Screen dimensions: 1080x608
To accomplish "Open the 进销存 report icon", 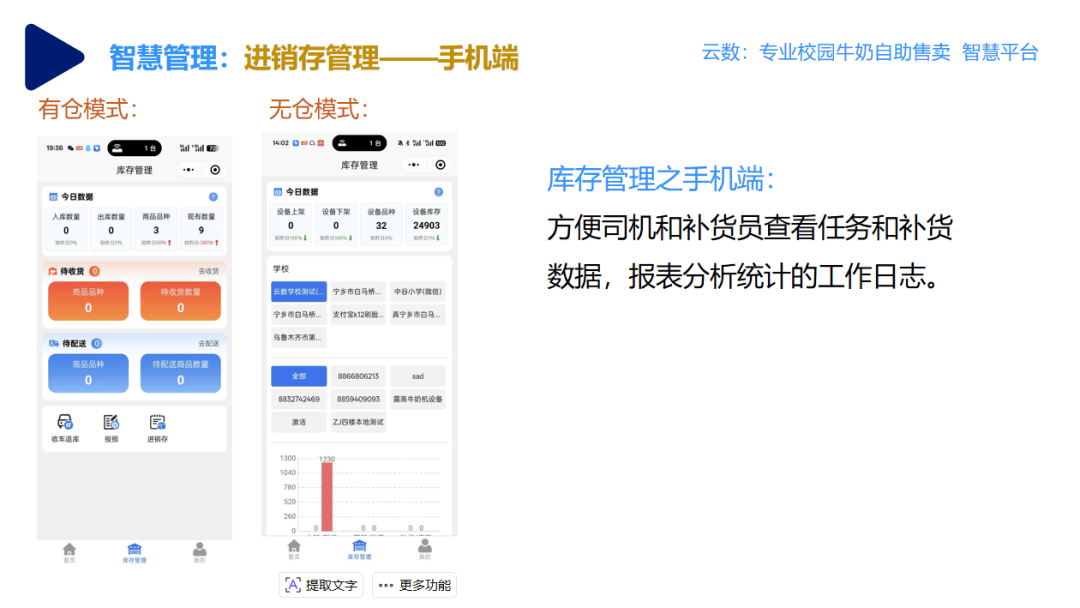I will [157, 424].
